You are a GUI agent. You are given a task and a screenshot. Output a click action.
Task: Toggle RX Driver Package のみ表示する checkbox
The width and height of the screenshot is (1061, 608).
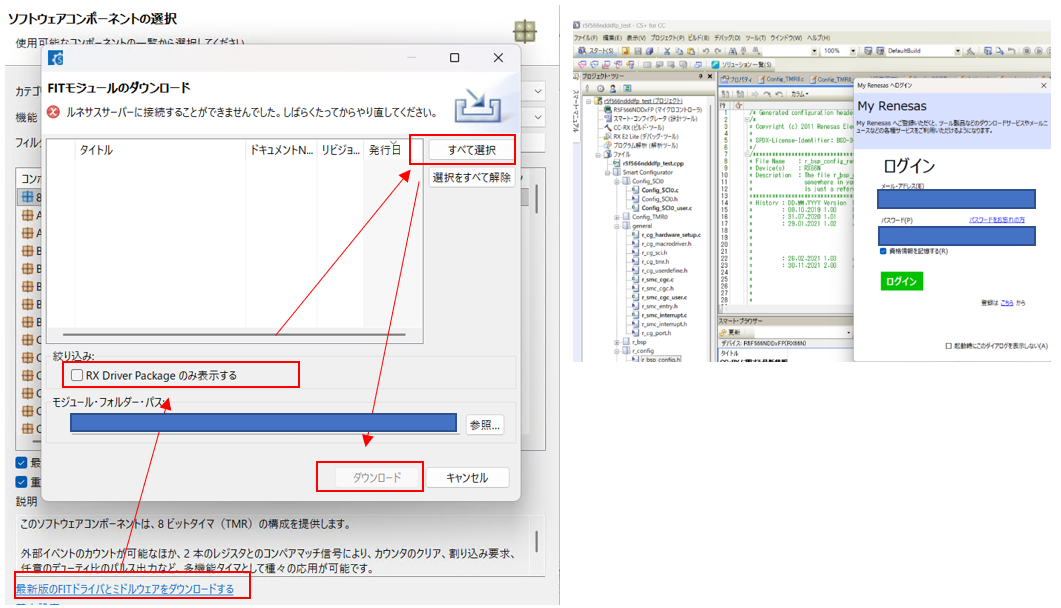point(77,375)
